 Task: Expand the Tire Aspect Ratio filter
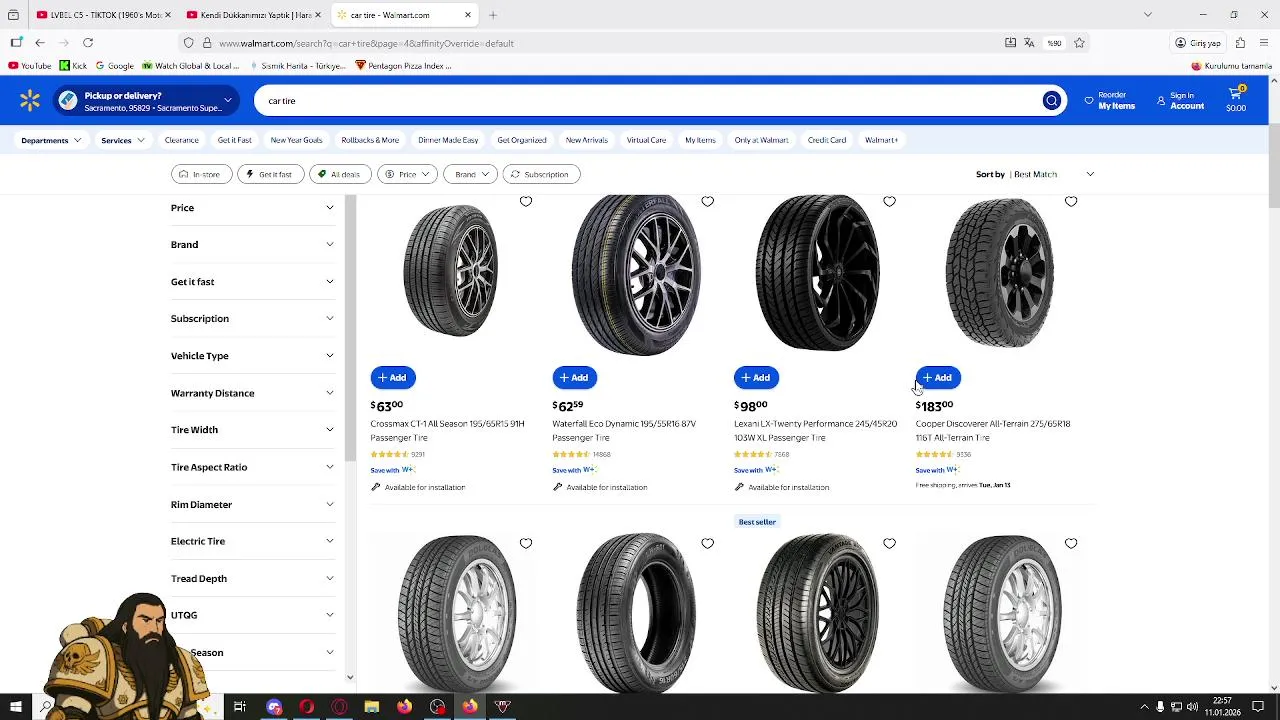(252, 467)
